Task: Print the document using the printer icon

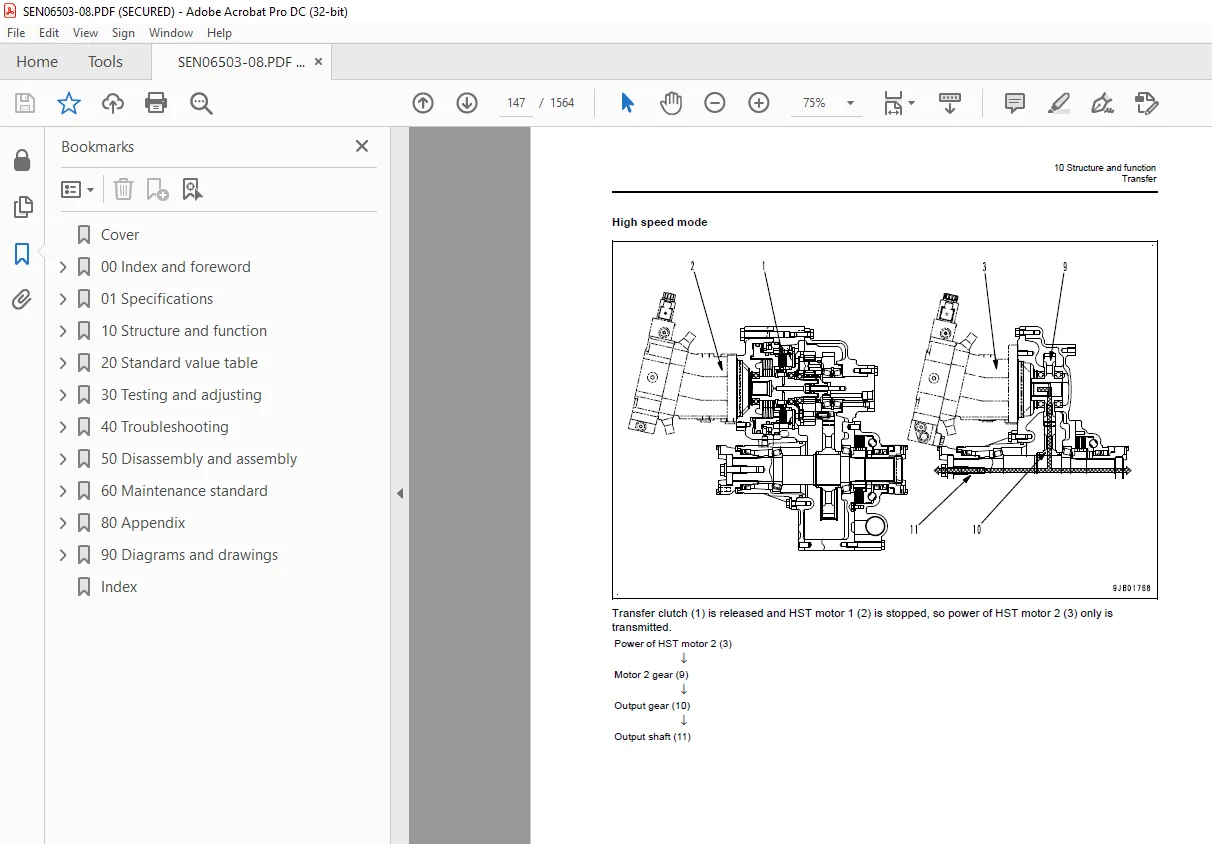Action: tap(156, 103)
